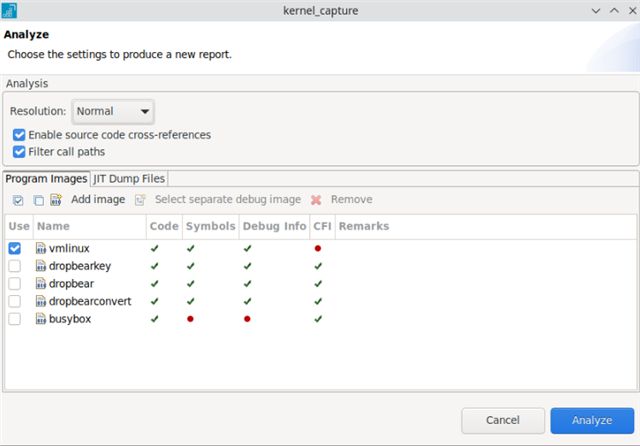The width and height of the screenshot is (640, 446).
Task: Click the red Debug Info indicator for busybox
Action: [x=247, y=319]
